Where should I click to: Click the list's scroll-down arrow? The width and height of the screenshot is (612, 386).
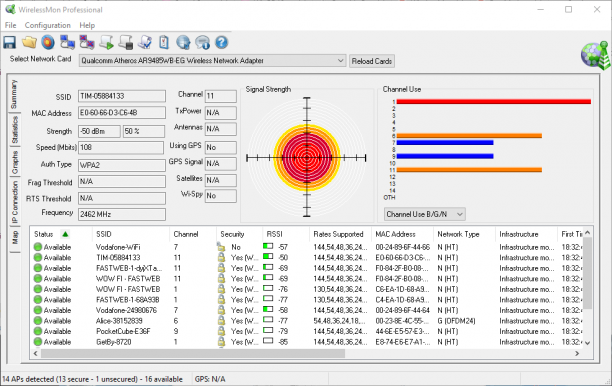587,343
